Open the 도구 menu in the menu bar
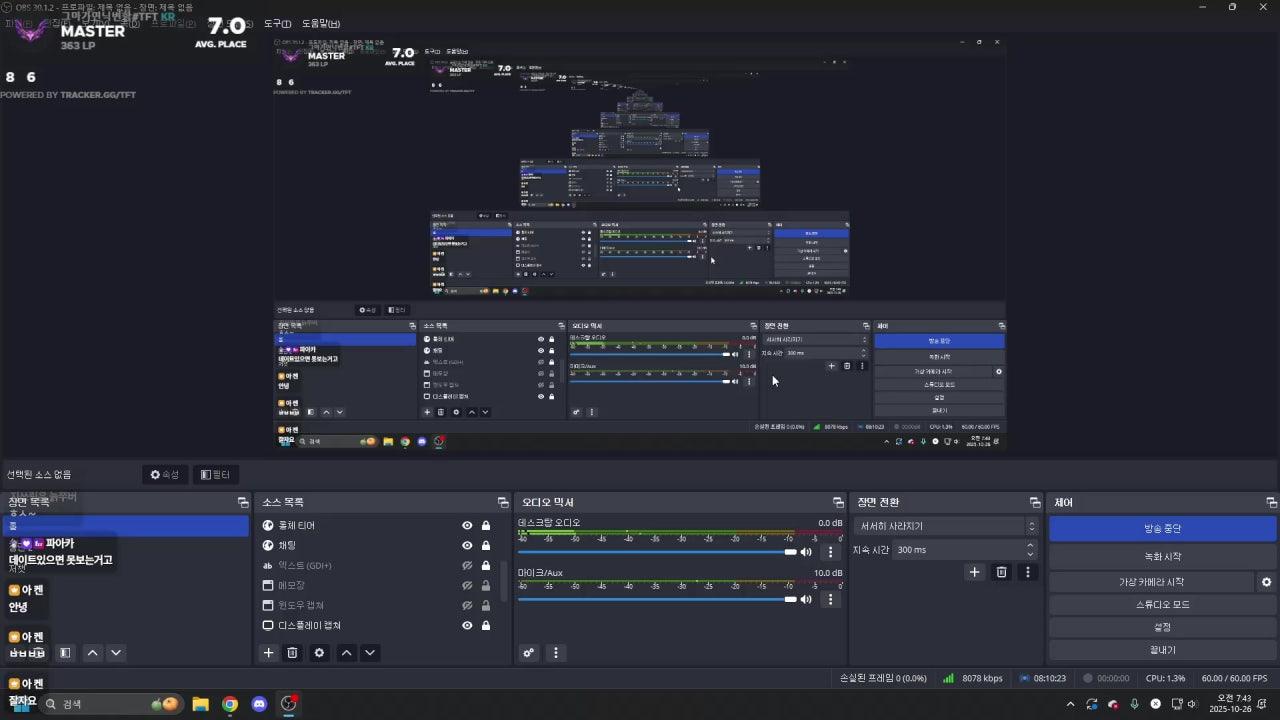 [277, 23]
